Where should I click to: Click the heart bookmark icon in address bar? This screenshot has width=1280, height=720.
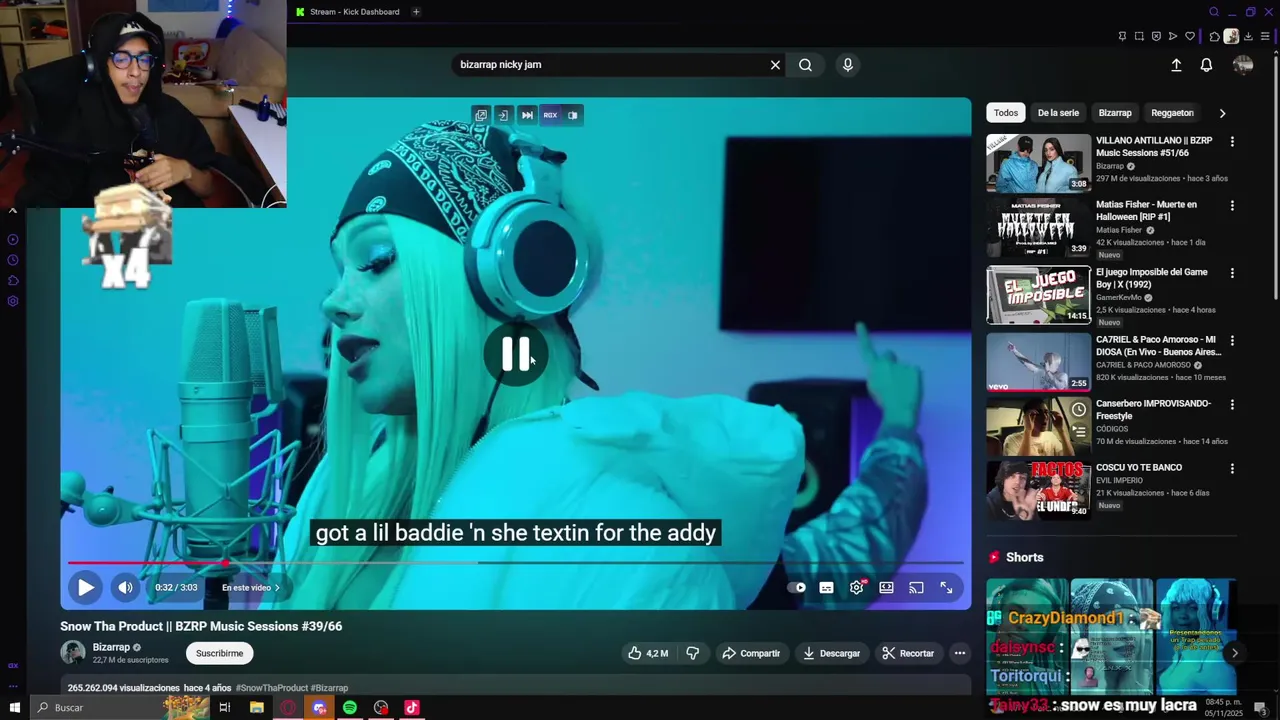(x=1190, y=36)
